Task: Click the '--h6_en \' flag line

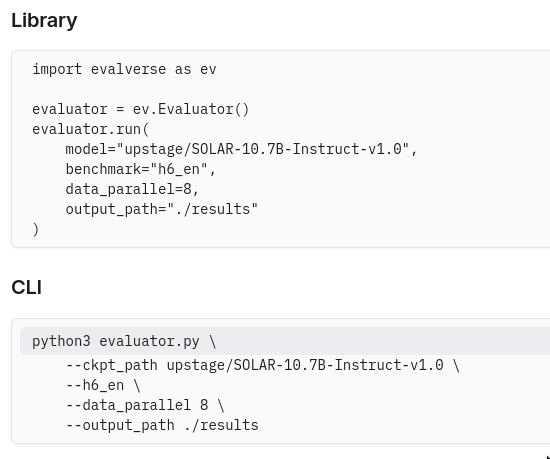Action: click(x=103, y=385)
